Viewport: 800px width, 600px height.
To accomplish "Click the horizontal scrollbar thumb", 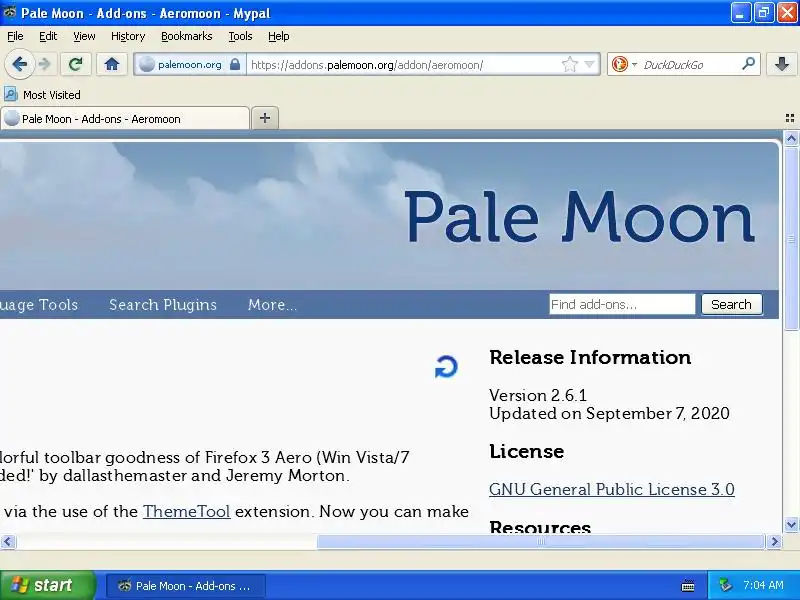I will 541,541.
